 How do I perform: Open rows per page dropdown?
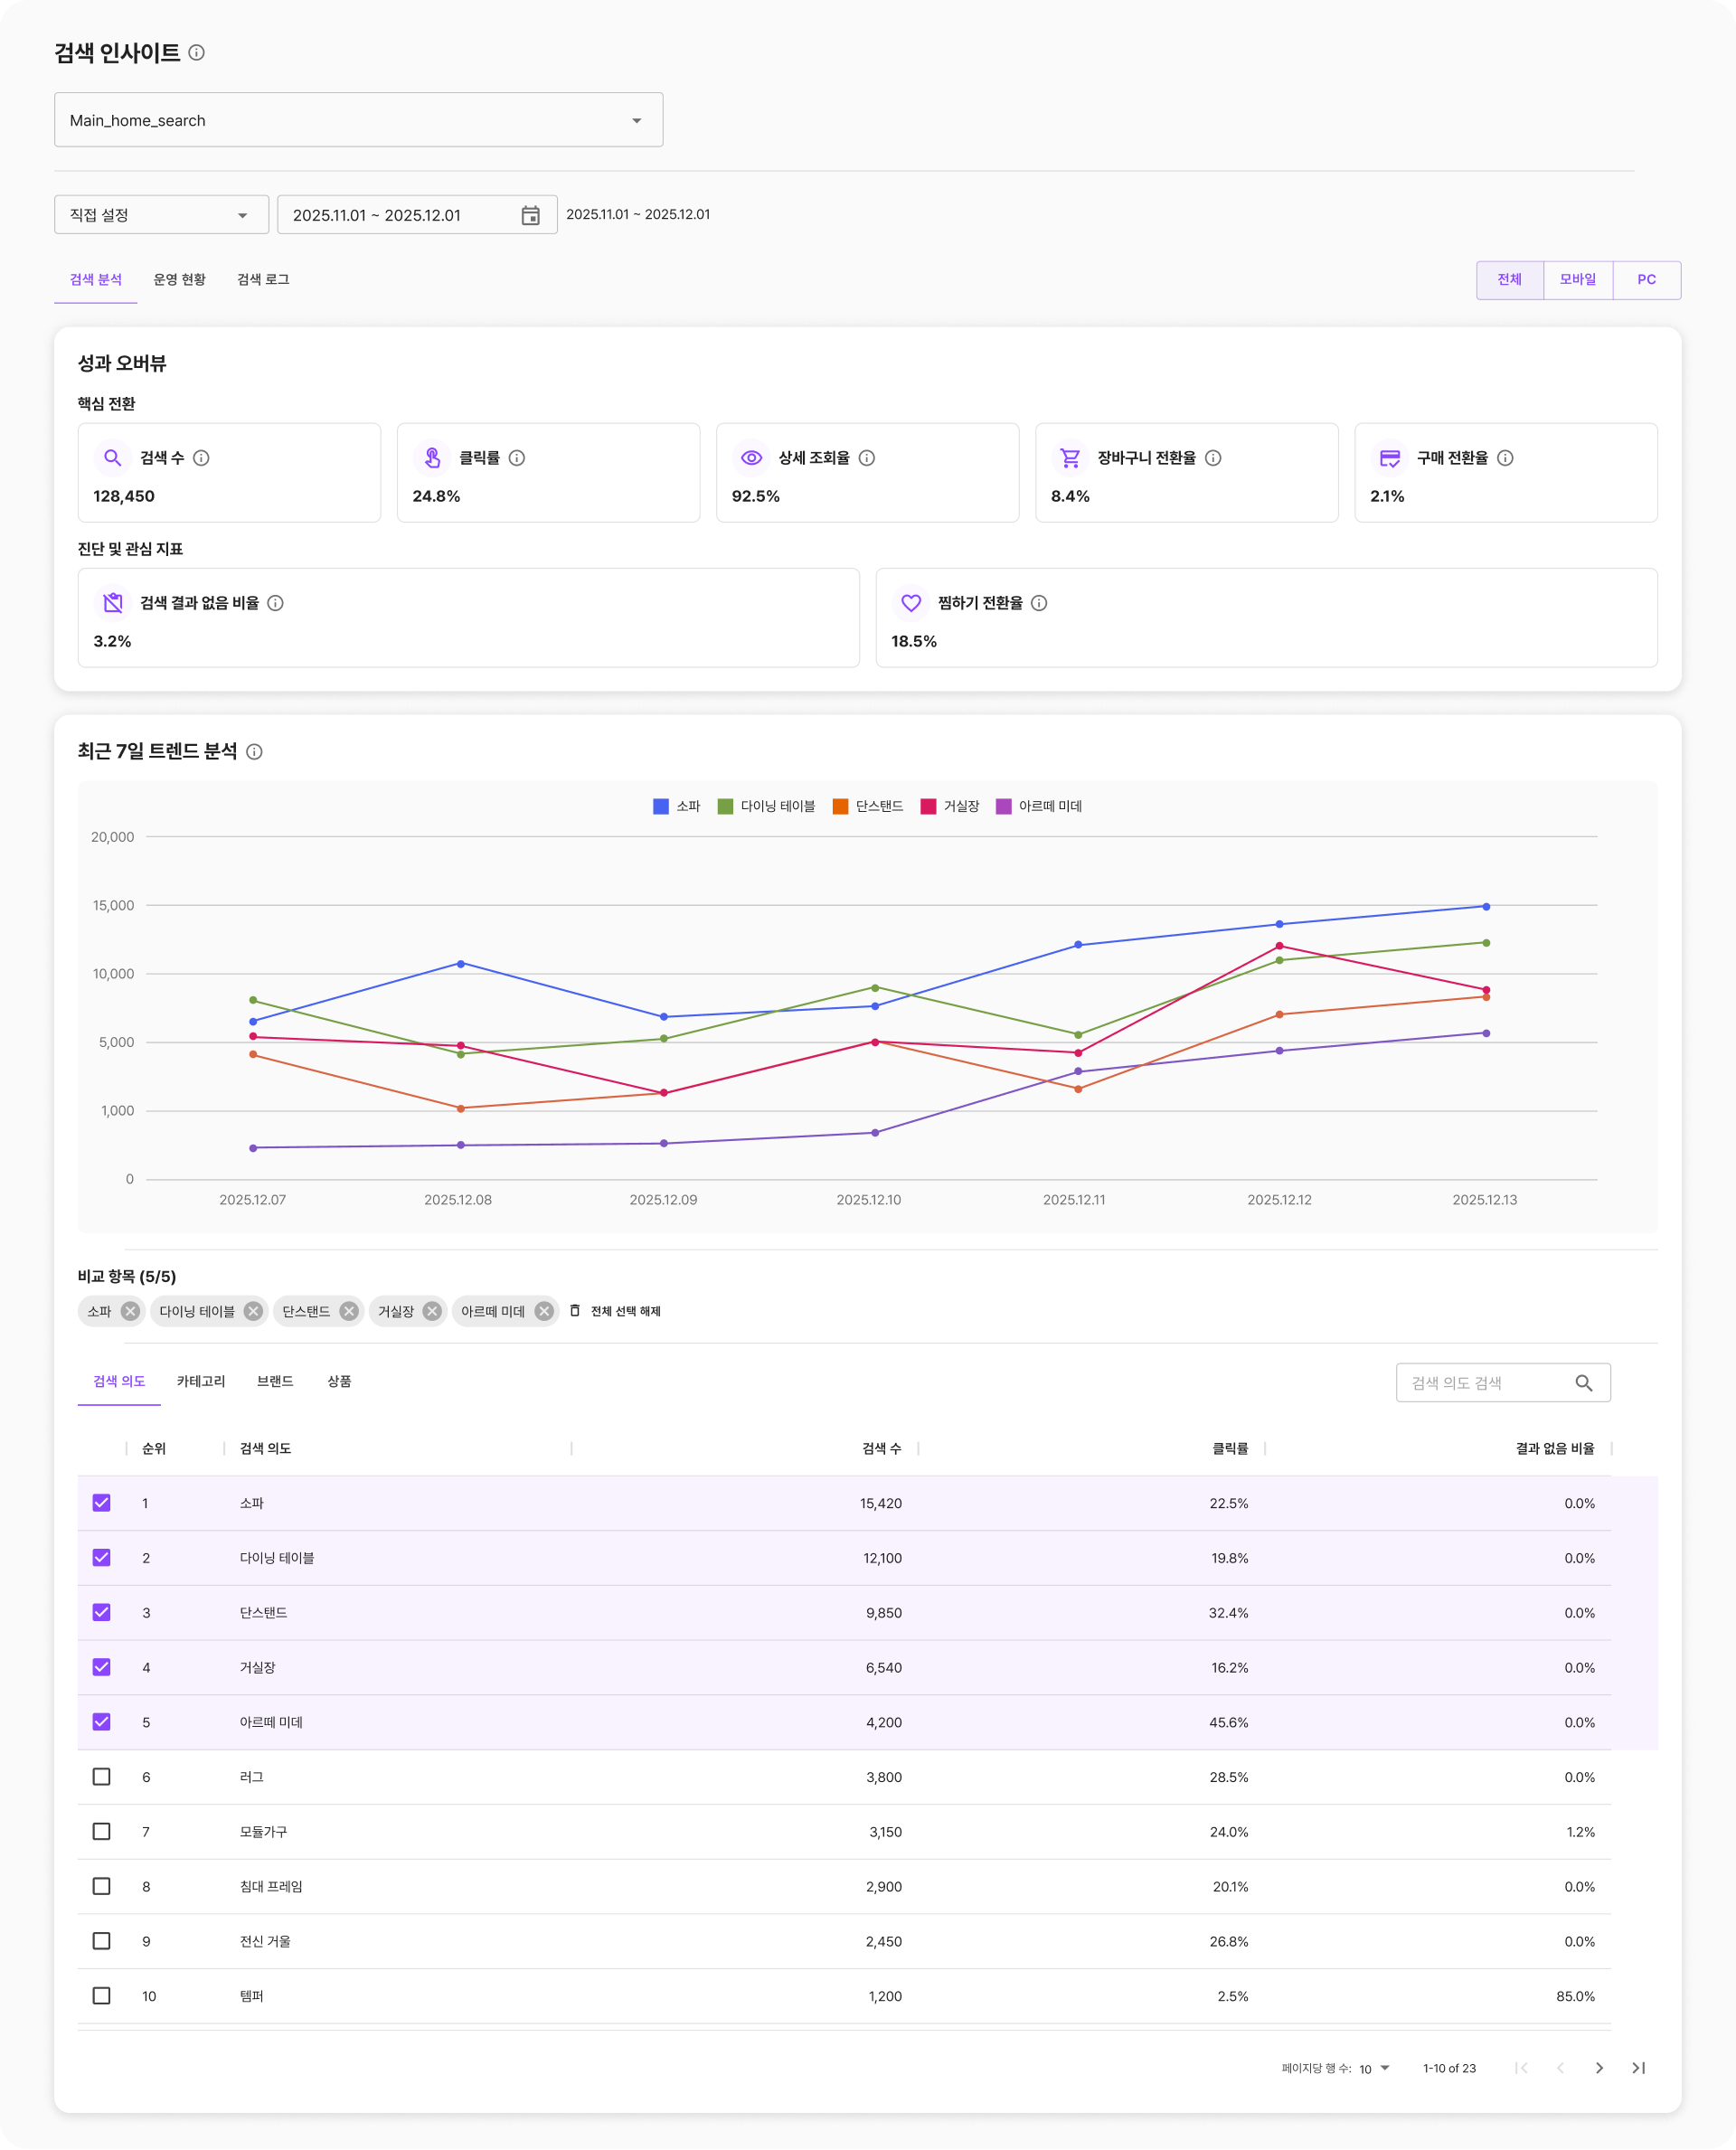coord(1375,2069)
